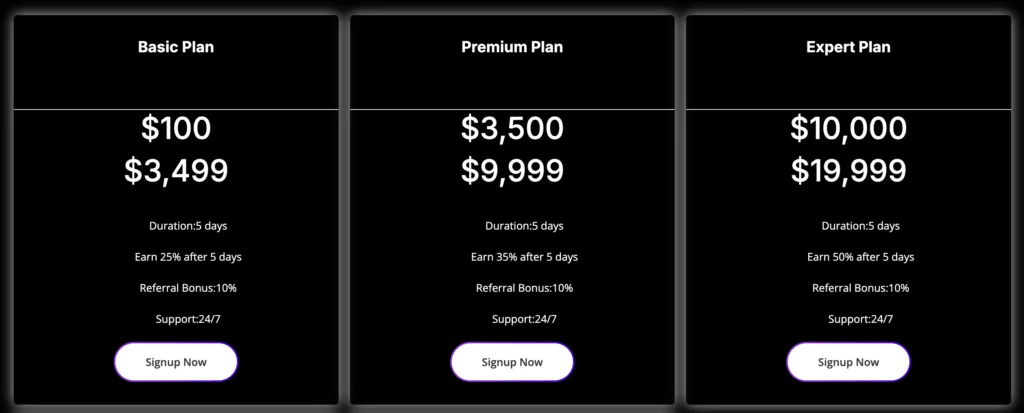1024x413 pixels.
Task: Click Expert Plan's Duration:5 days line
Action: [x=860, y=226]
